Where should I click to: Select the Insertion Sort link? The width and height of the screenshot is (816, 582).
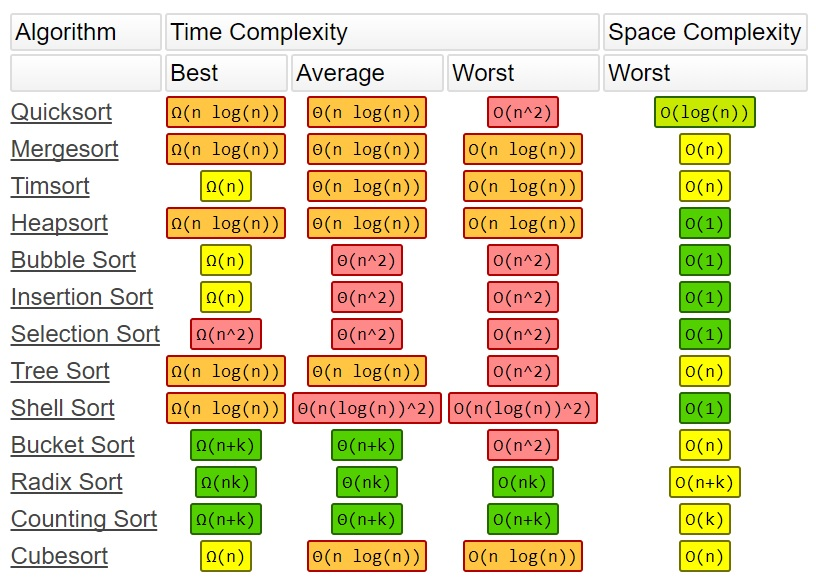[82, 297]
